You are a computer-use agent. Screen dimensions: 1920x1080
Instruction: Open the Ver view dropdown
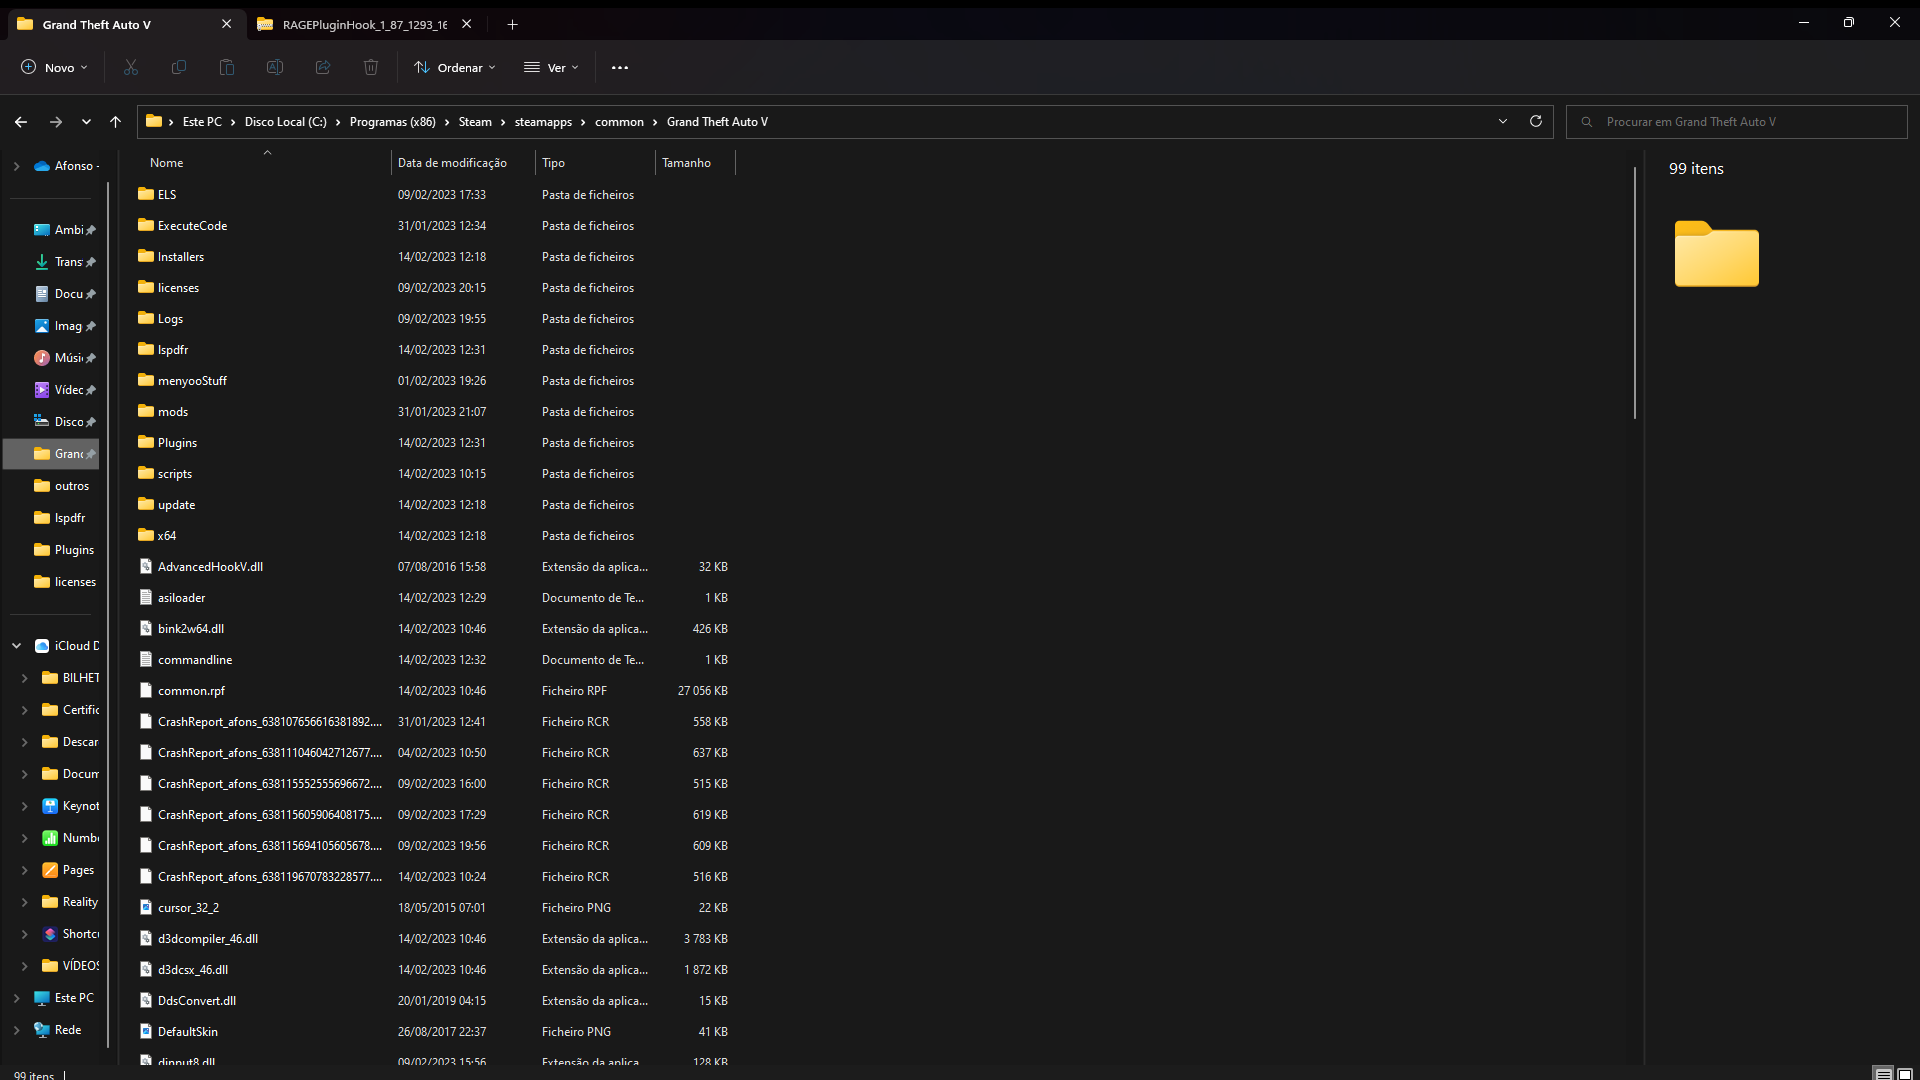pos(551,67)
